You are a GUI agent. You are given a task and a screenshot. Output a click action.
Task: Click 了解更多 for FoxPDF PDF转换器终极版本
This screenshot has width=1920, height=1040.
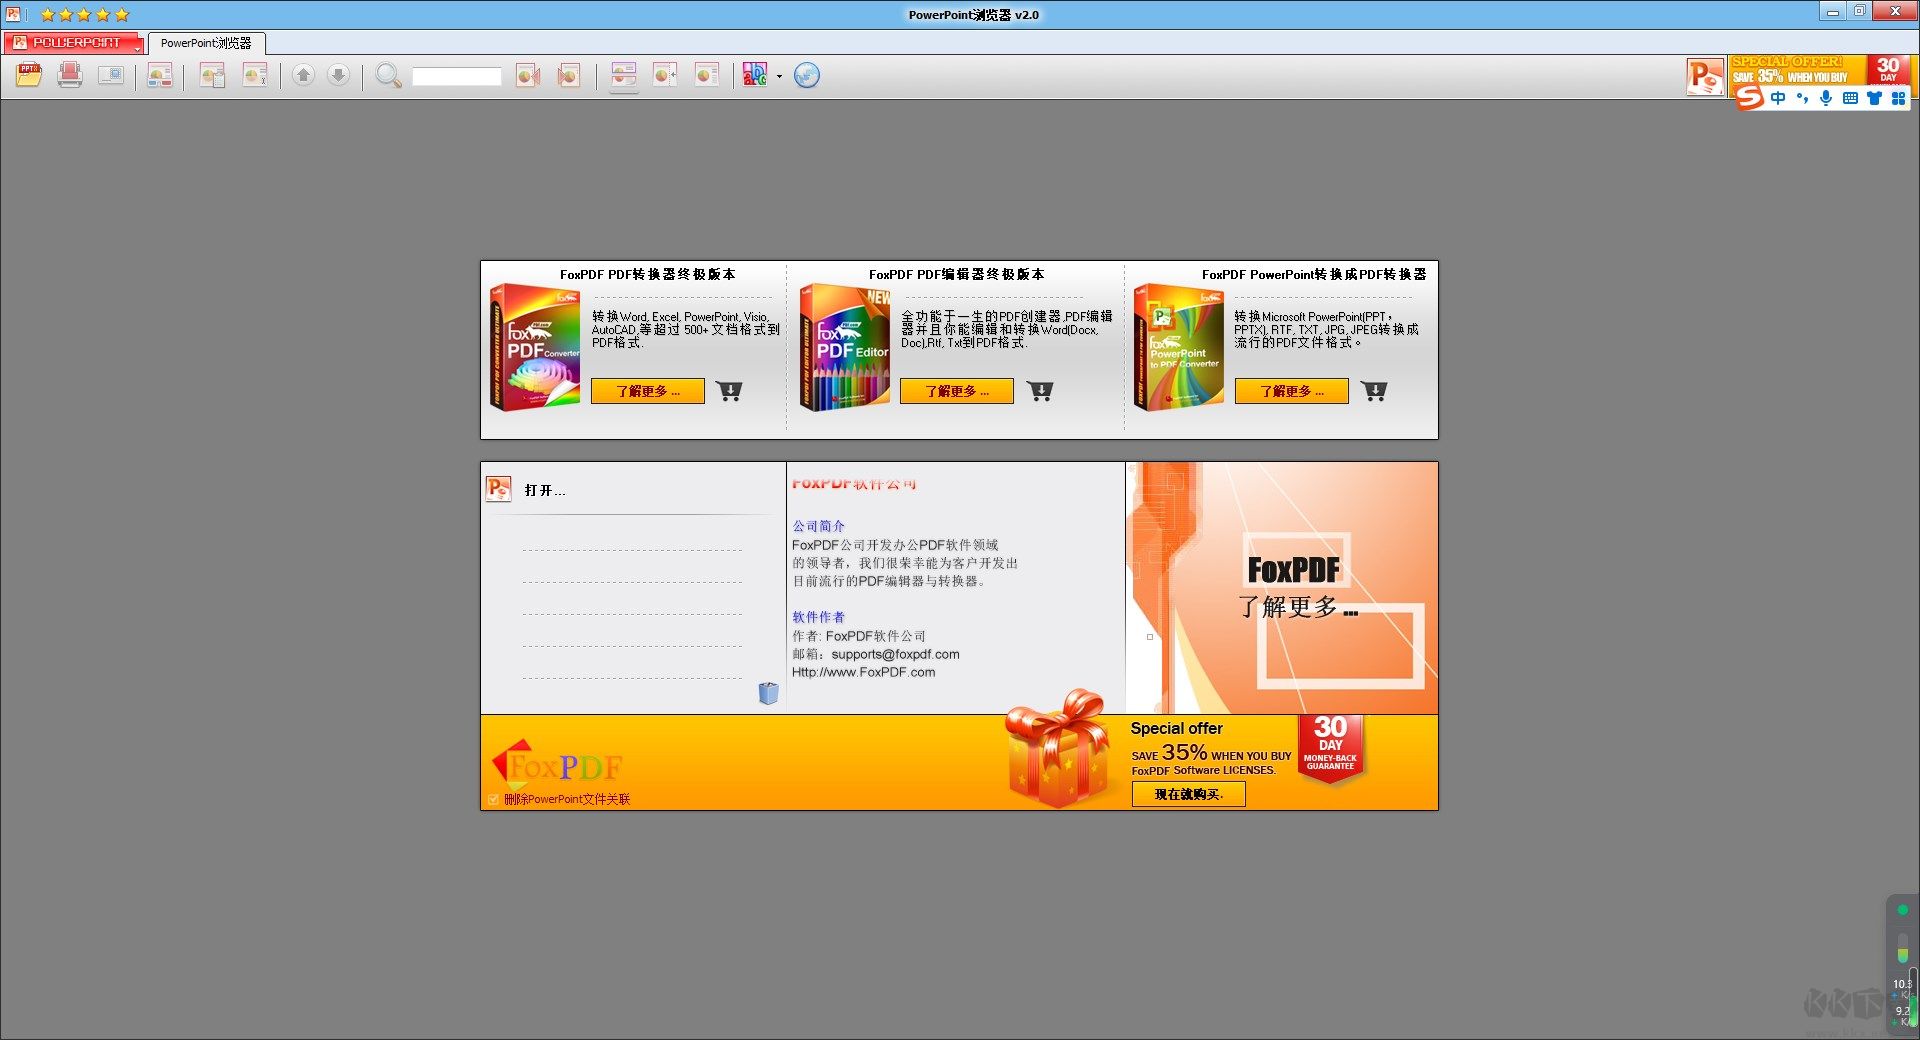coord(647,391)
